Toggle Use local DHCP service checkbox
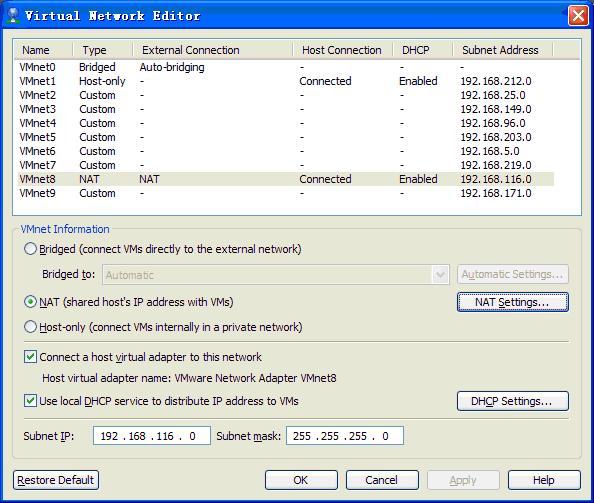Screen dimensions: 594x503 point(30,401)
